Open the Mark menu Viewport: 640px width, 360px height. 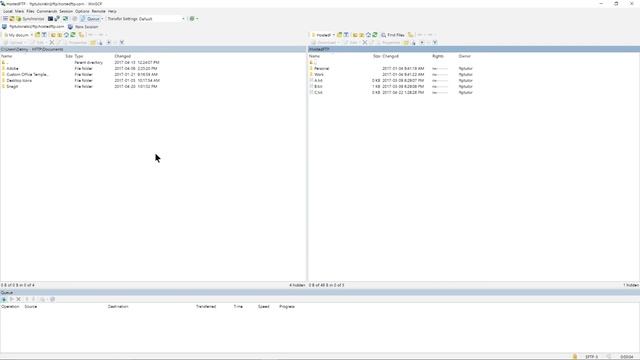[x=19, y=11]
